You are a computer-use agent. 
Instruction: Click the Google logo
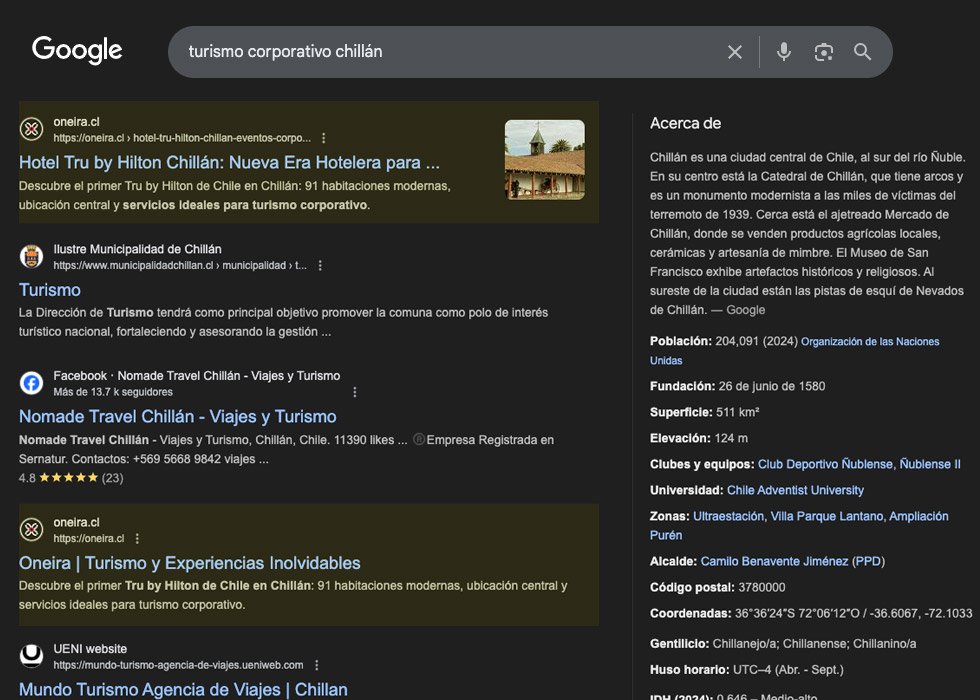[77, 50]
